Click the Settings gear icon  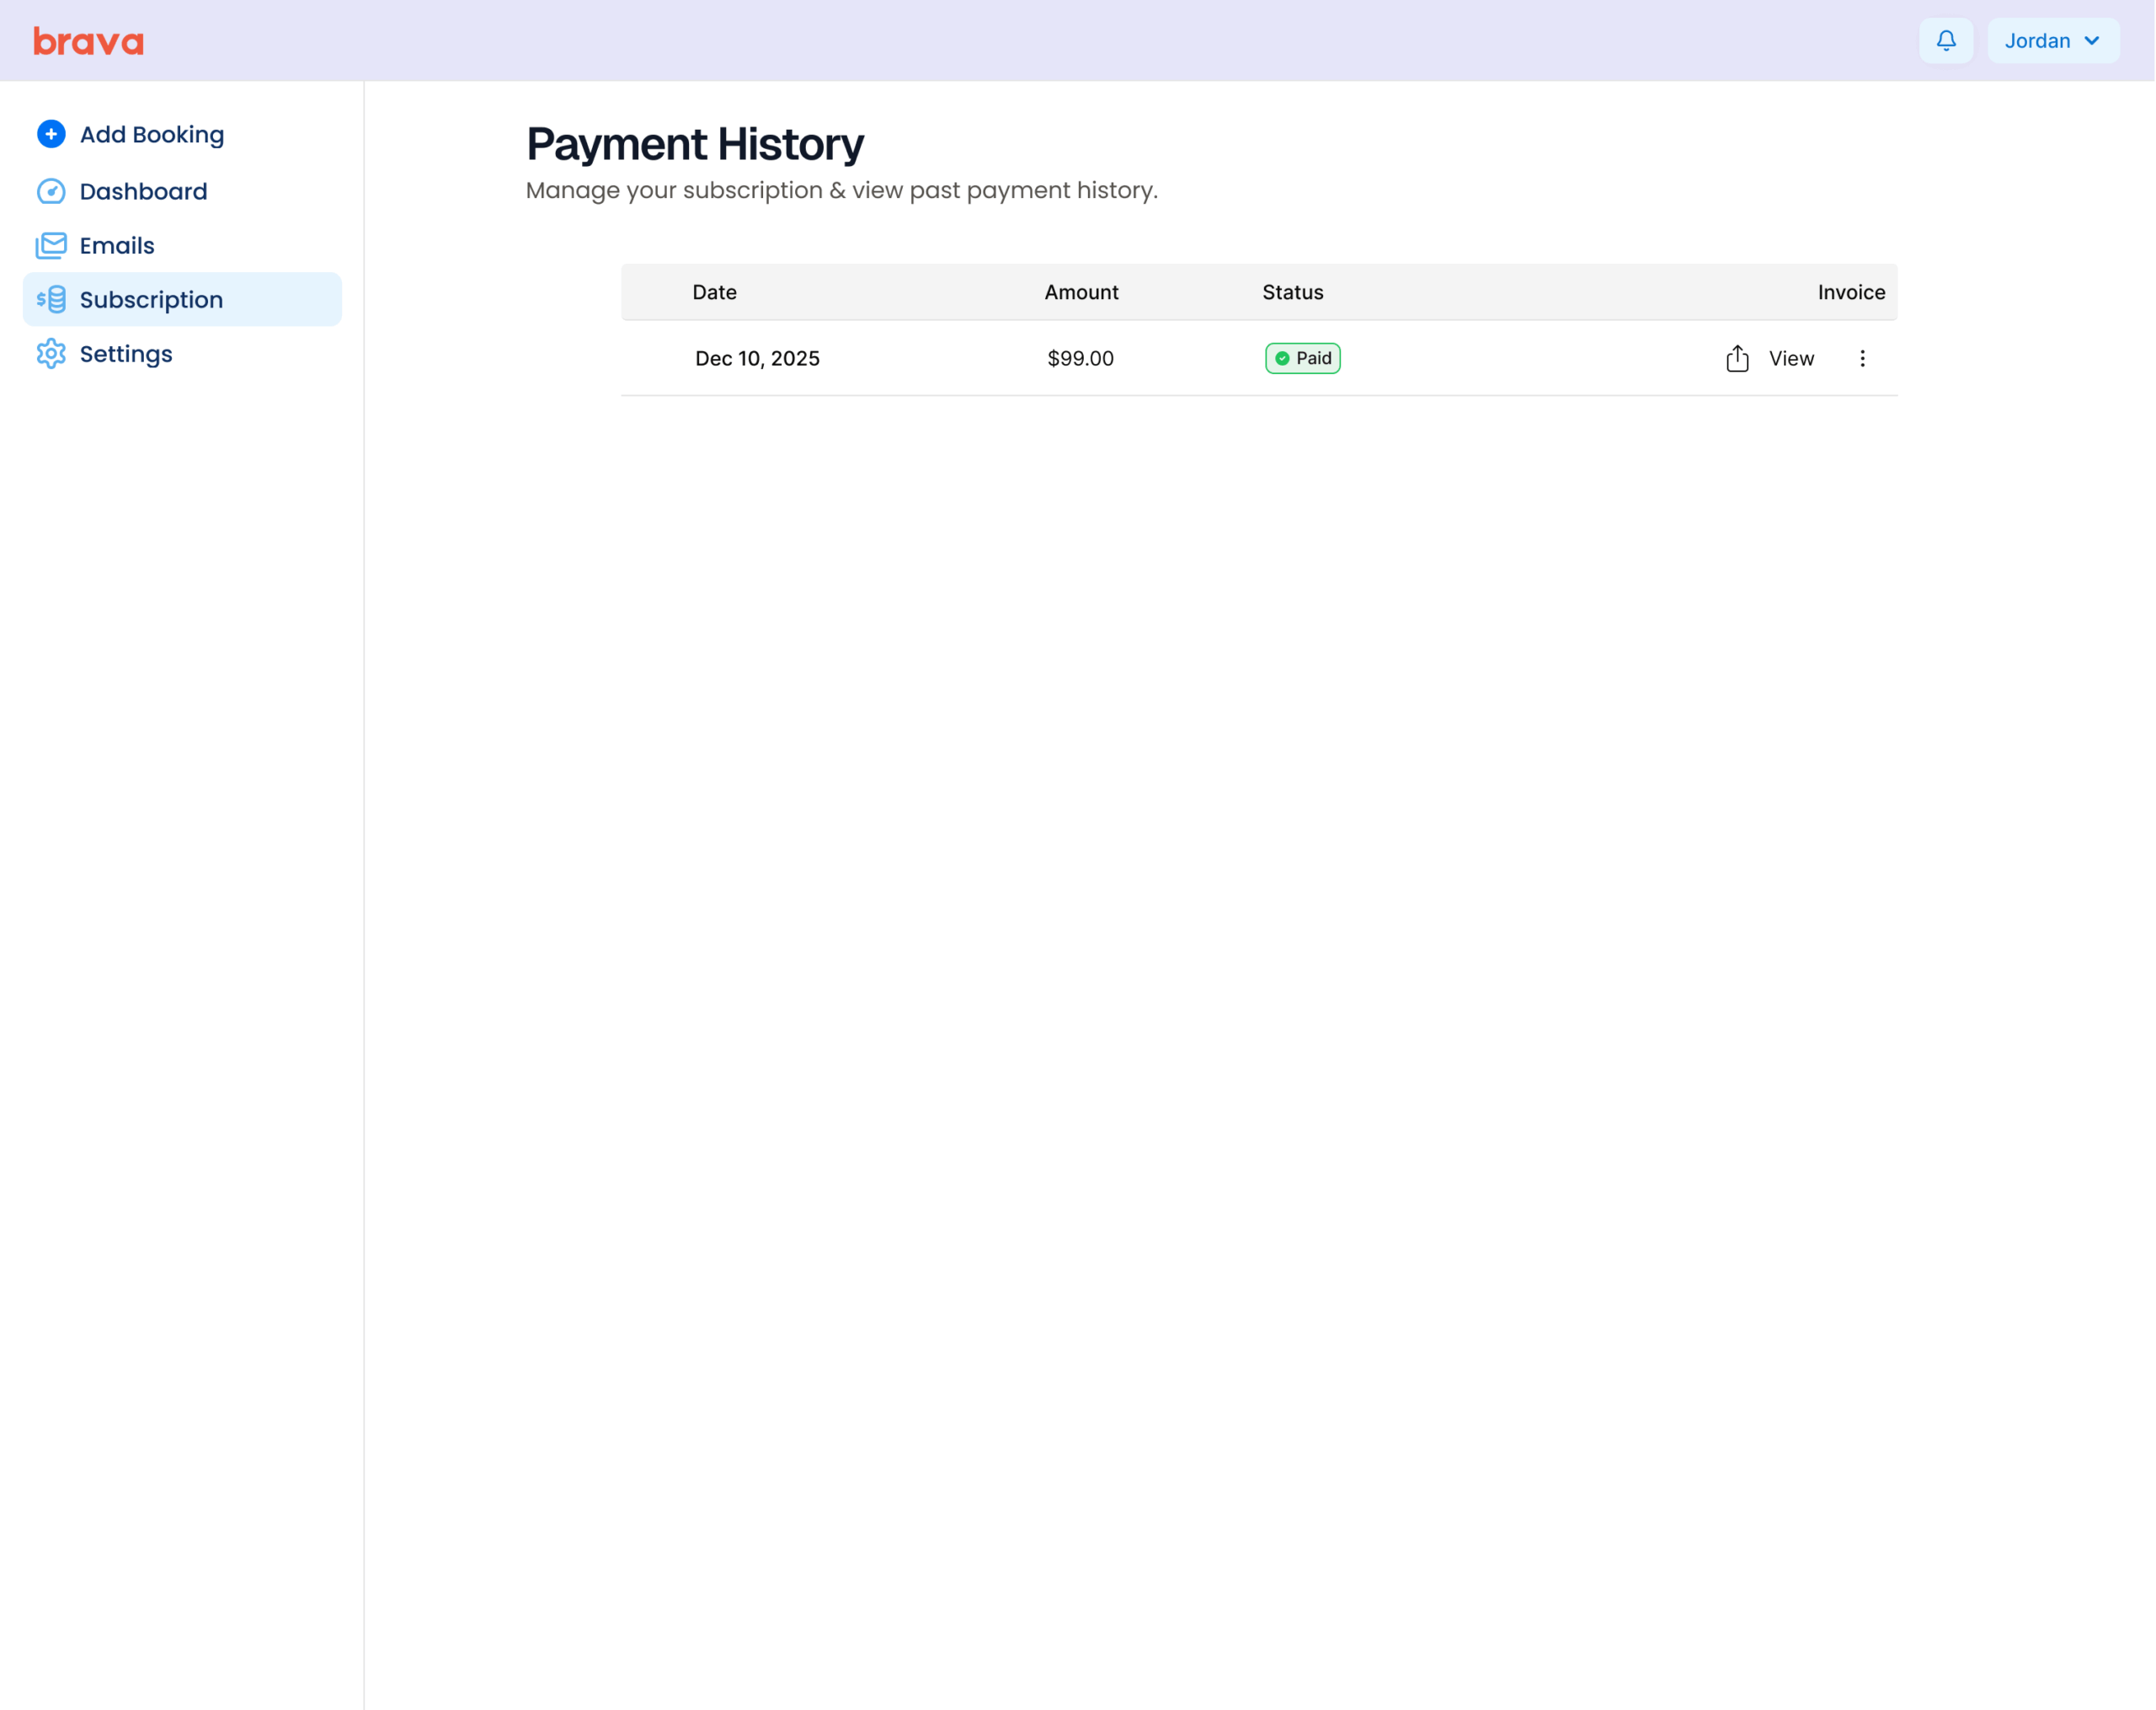(51, 354)
